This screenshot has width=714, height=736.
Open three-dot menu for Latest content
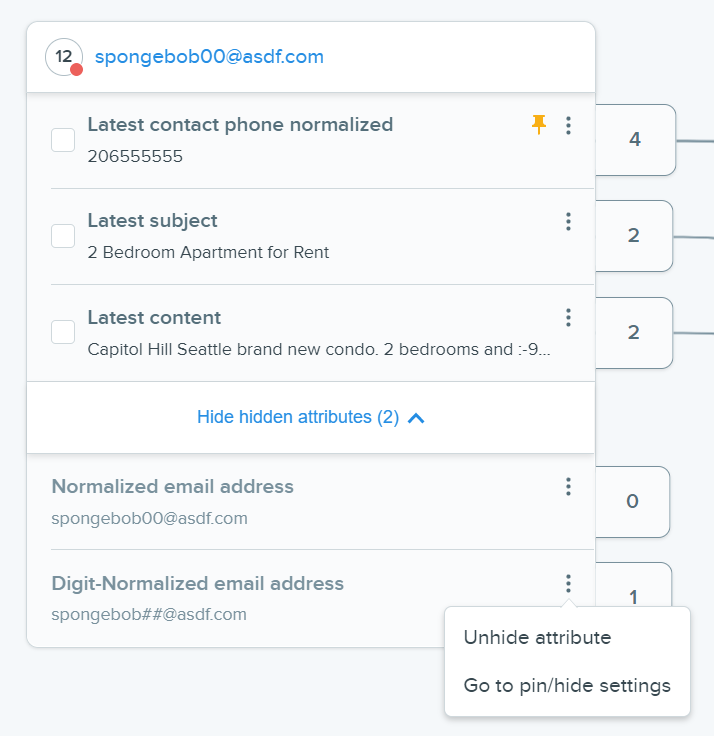click(568, 318)
